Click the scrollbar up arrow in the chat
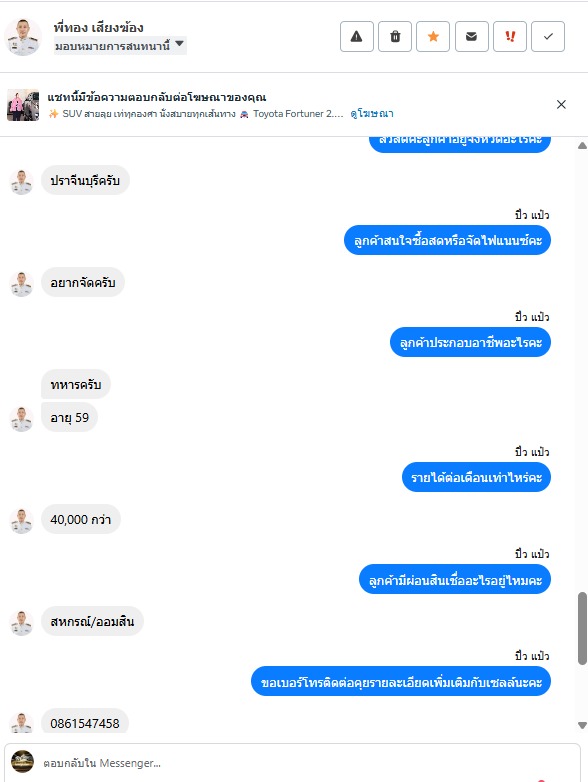The image size is (588, 782). [x=582, y=146]
